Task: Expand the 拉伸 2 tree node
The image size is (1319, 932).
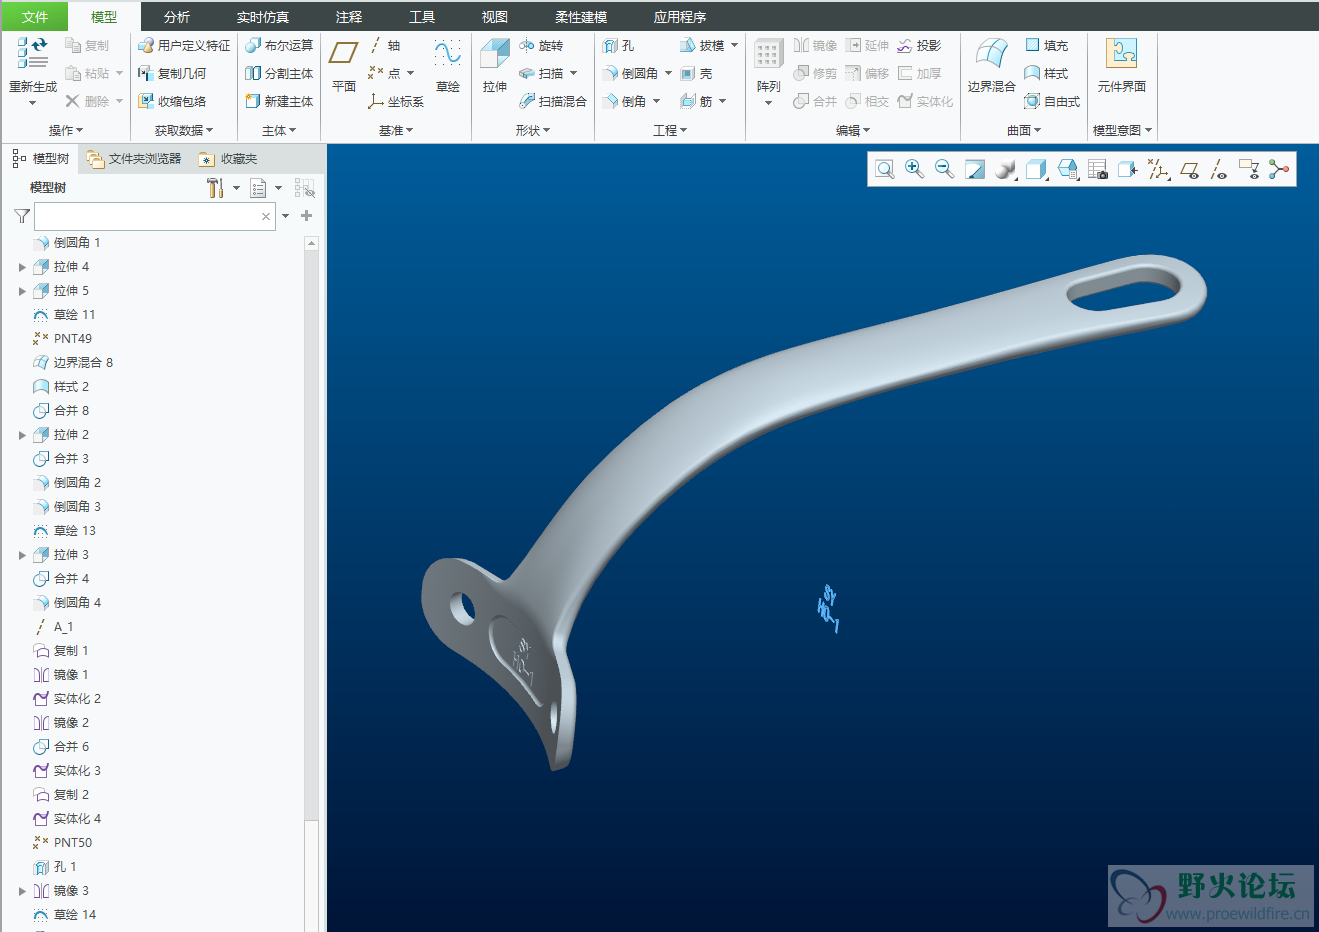Action: coord(22,435)
